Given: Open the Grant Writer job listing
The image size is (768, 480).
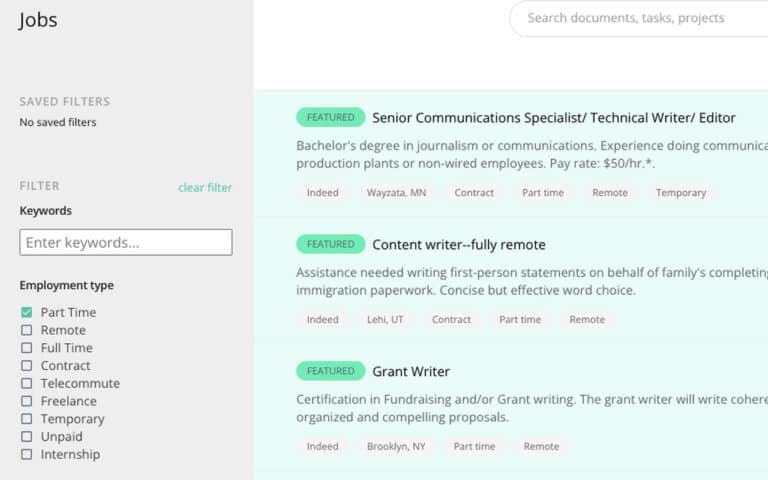Looking at the screenshot, I should pyautogui.click(x=411, y=371).
